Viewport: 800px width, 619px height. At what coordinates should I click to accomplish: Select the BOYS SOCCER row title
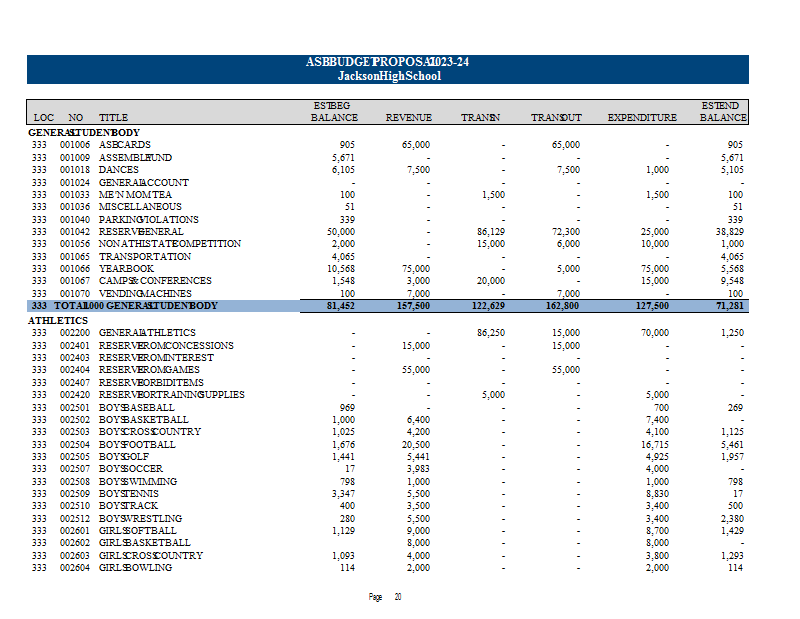tap(131, 469)
